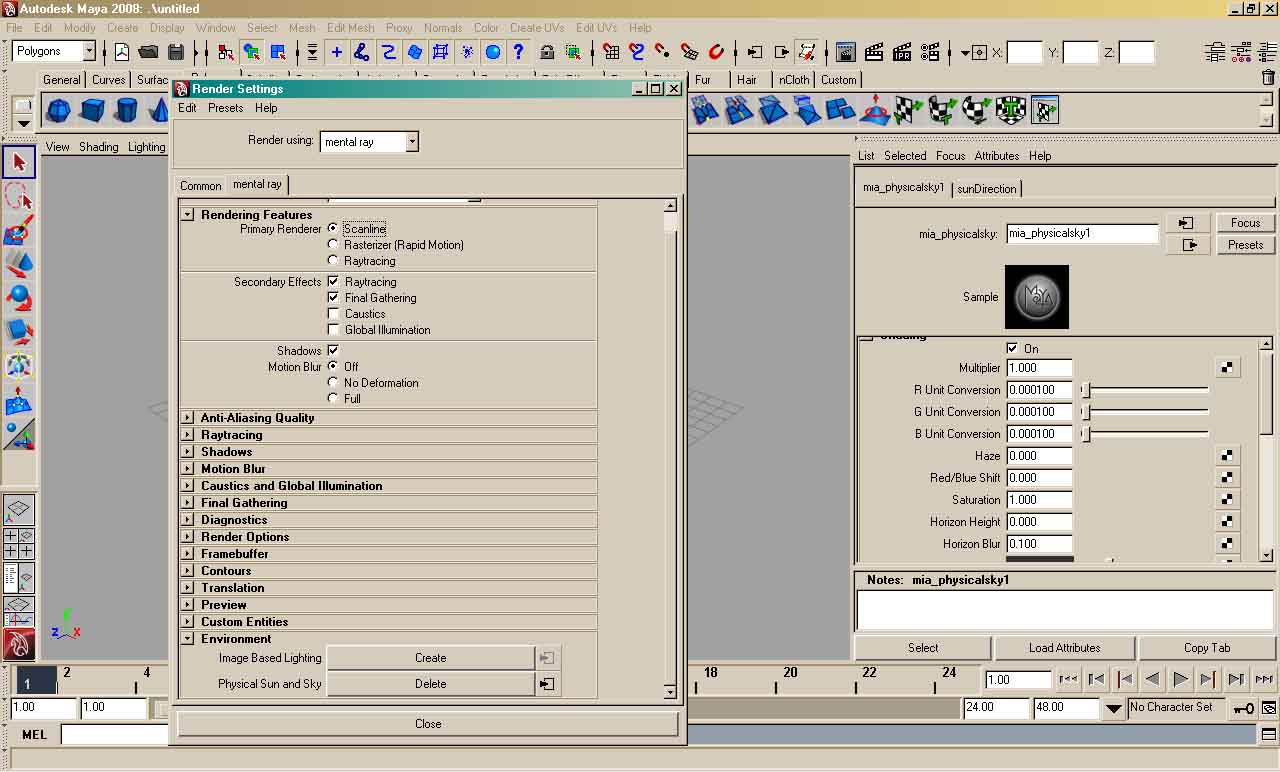The height and width of the screenshot is (772, 1280).
Task: Close the Render Settings with Close button
Action: [428, 724]
